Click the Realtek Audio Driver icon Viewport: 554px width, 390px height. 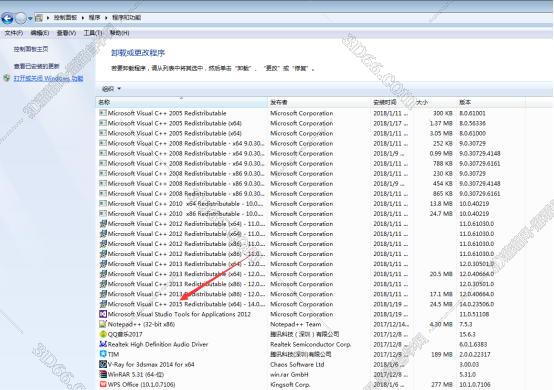(103, 344)
